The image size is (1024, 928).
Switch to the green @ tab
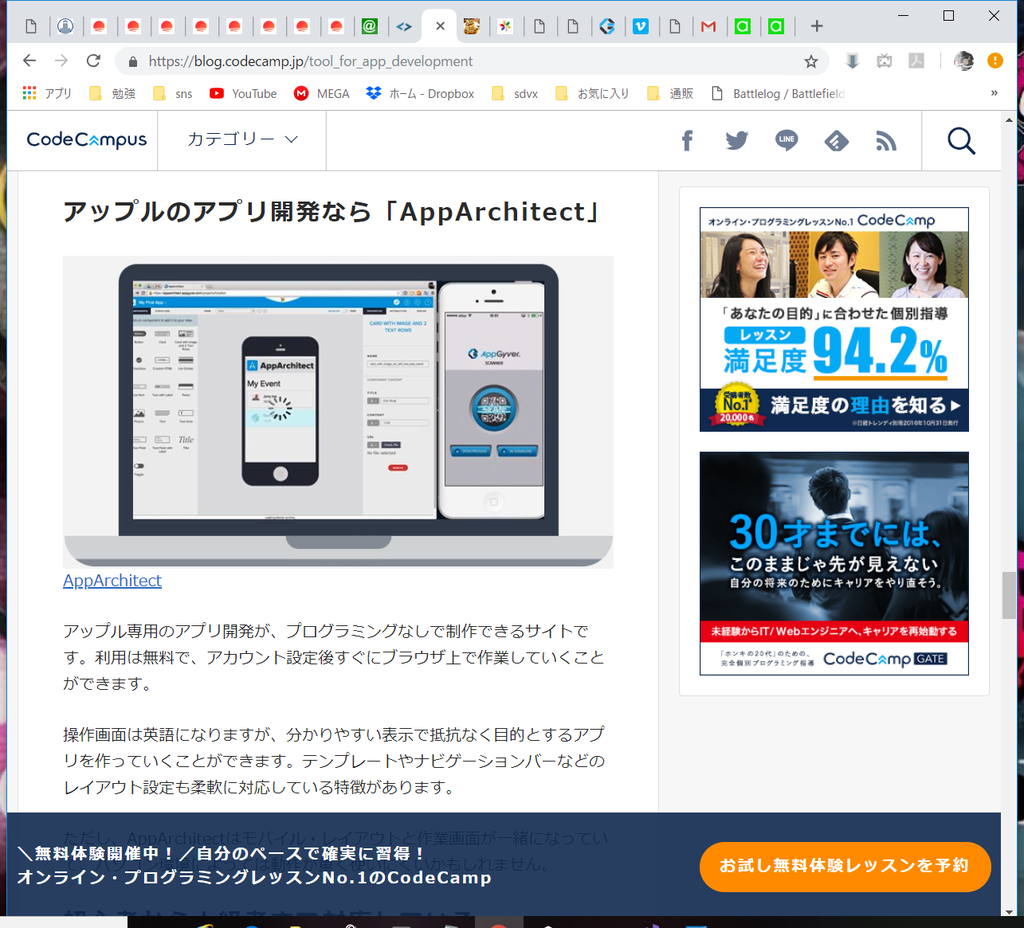coord(370,26)
